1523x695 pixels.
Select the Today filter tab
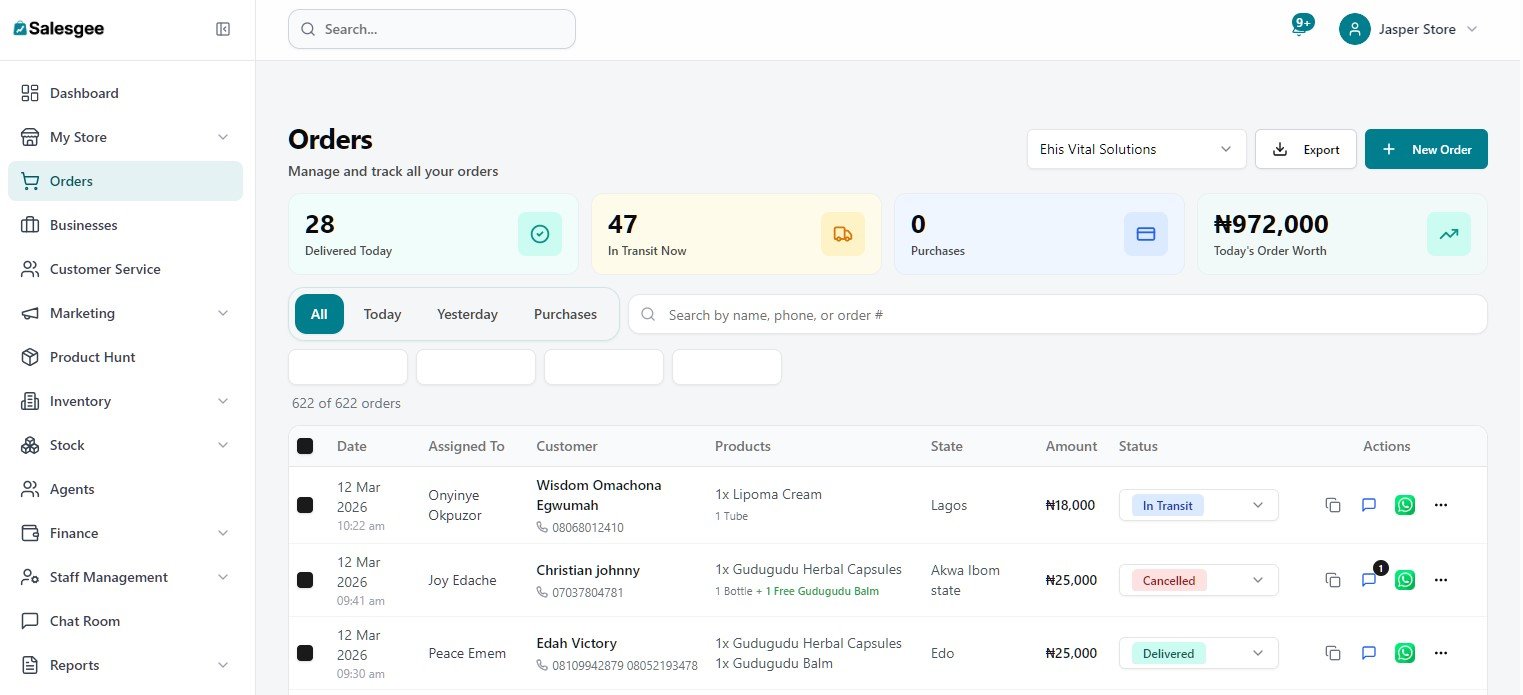[382, 313]
